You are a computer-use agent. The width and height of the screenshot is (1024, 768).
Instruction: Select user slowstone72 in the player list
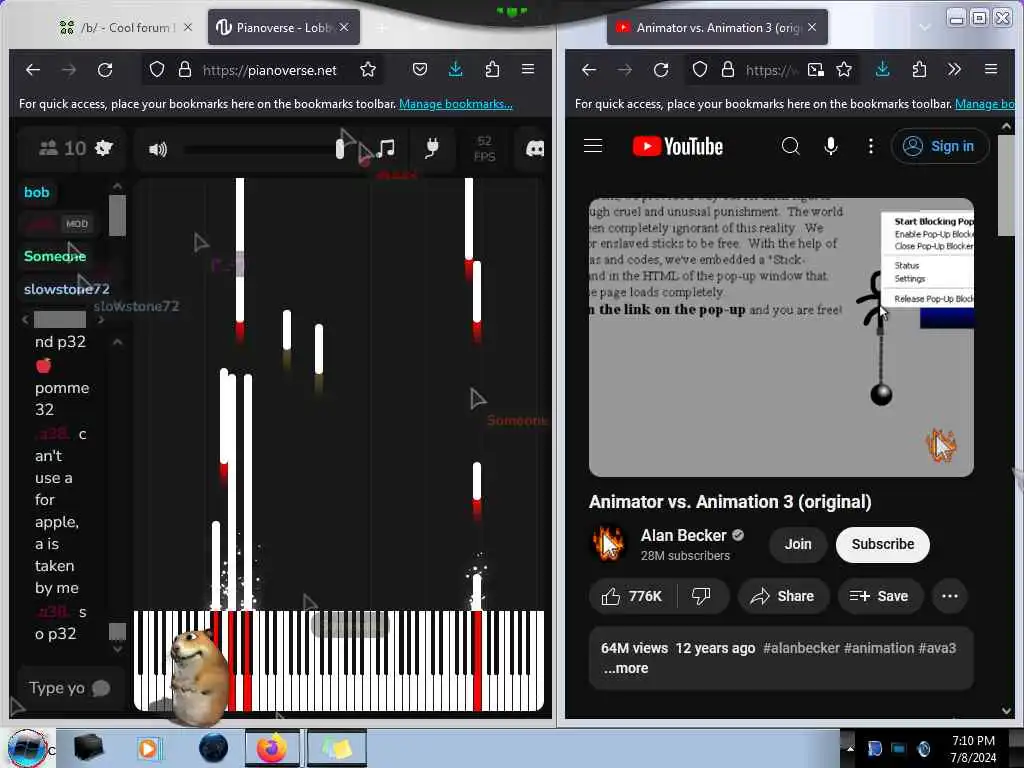(x=67, y=289)
